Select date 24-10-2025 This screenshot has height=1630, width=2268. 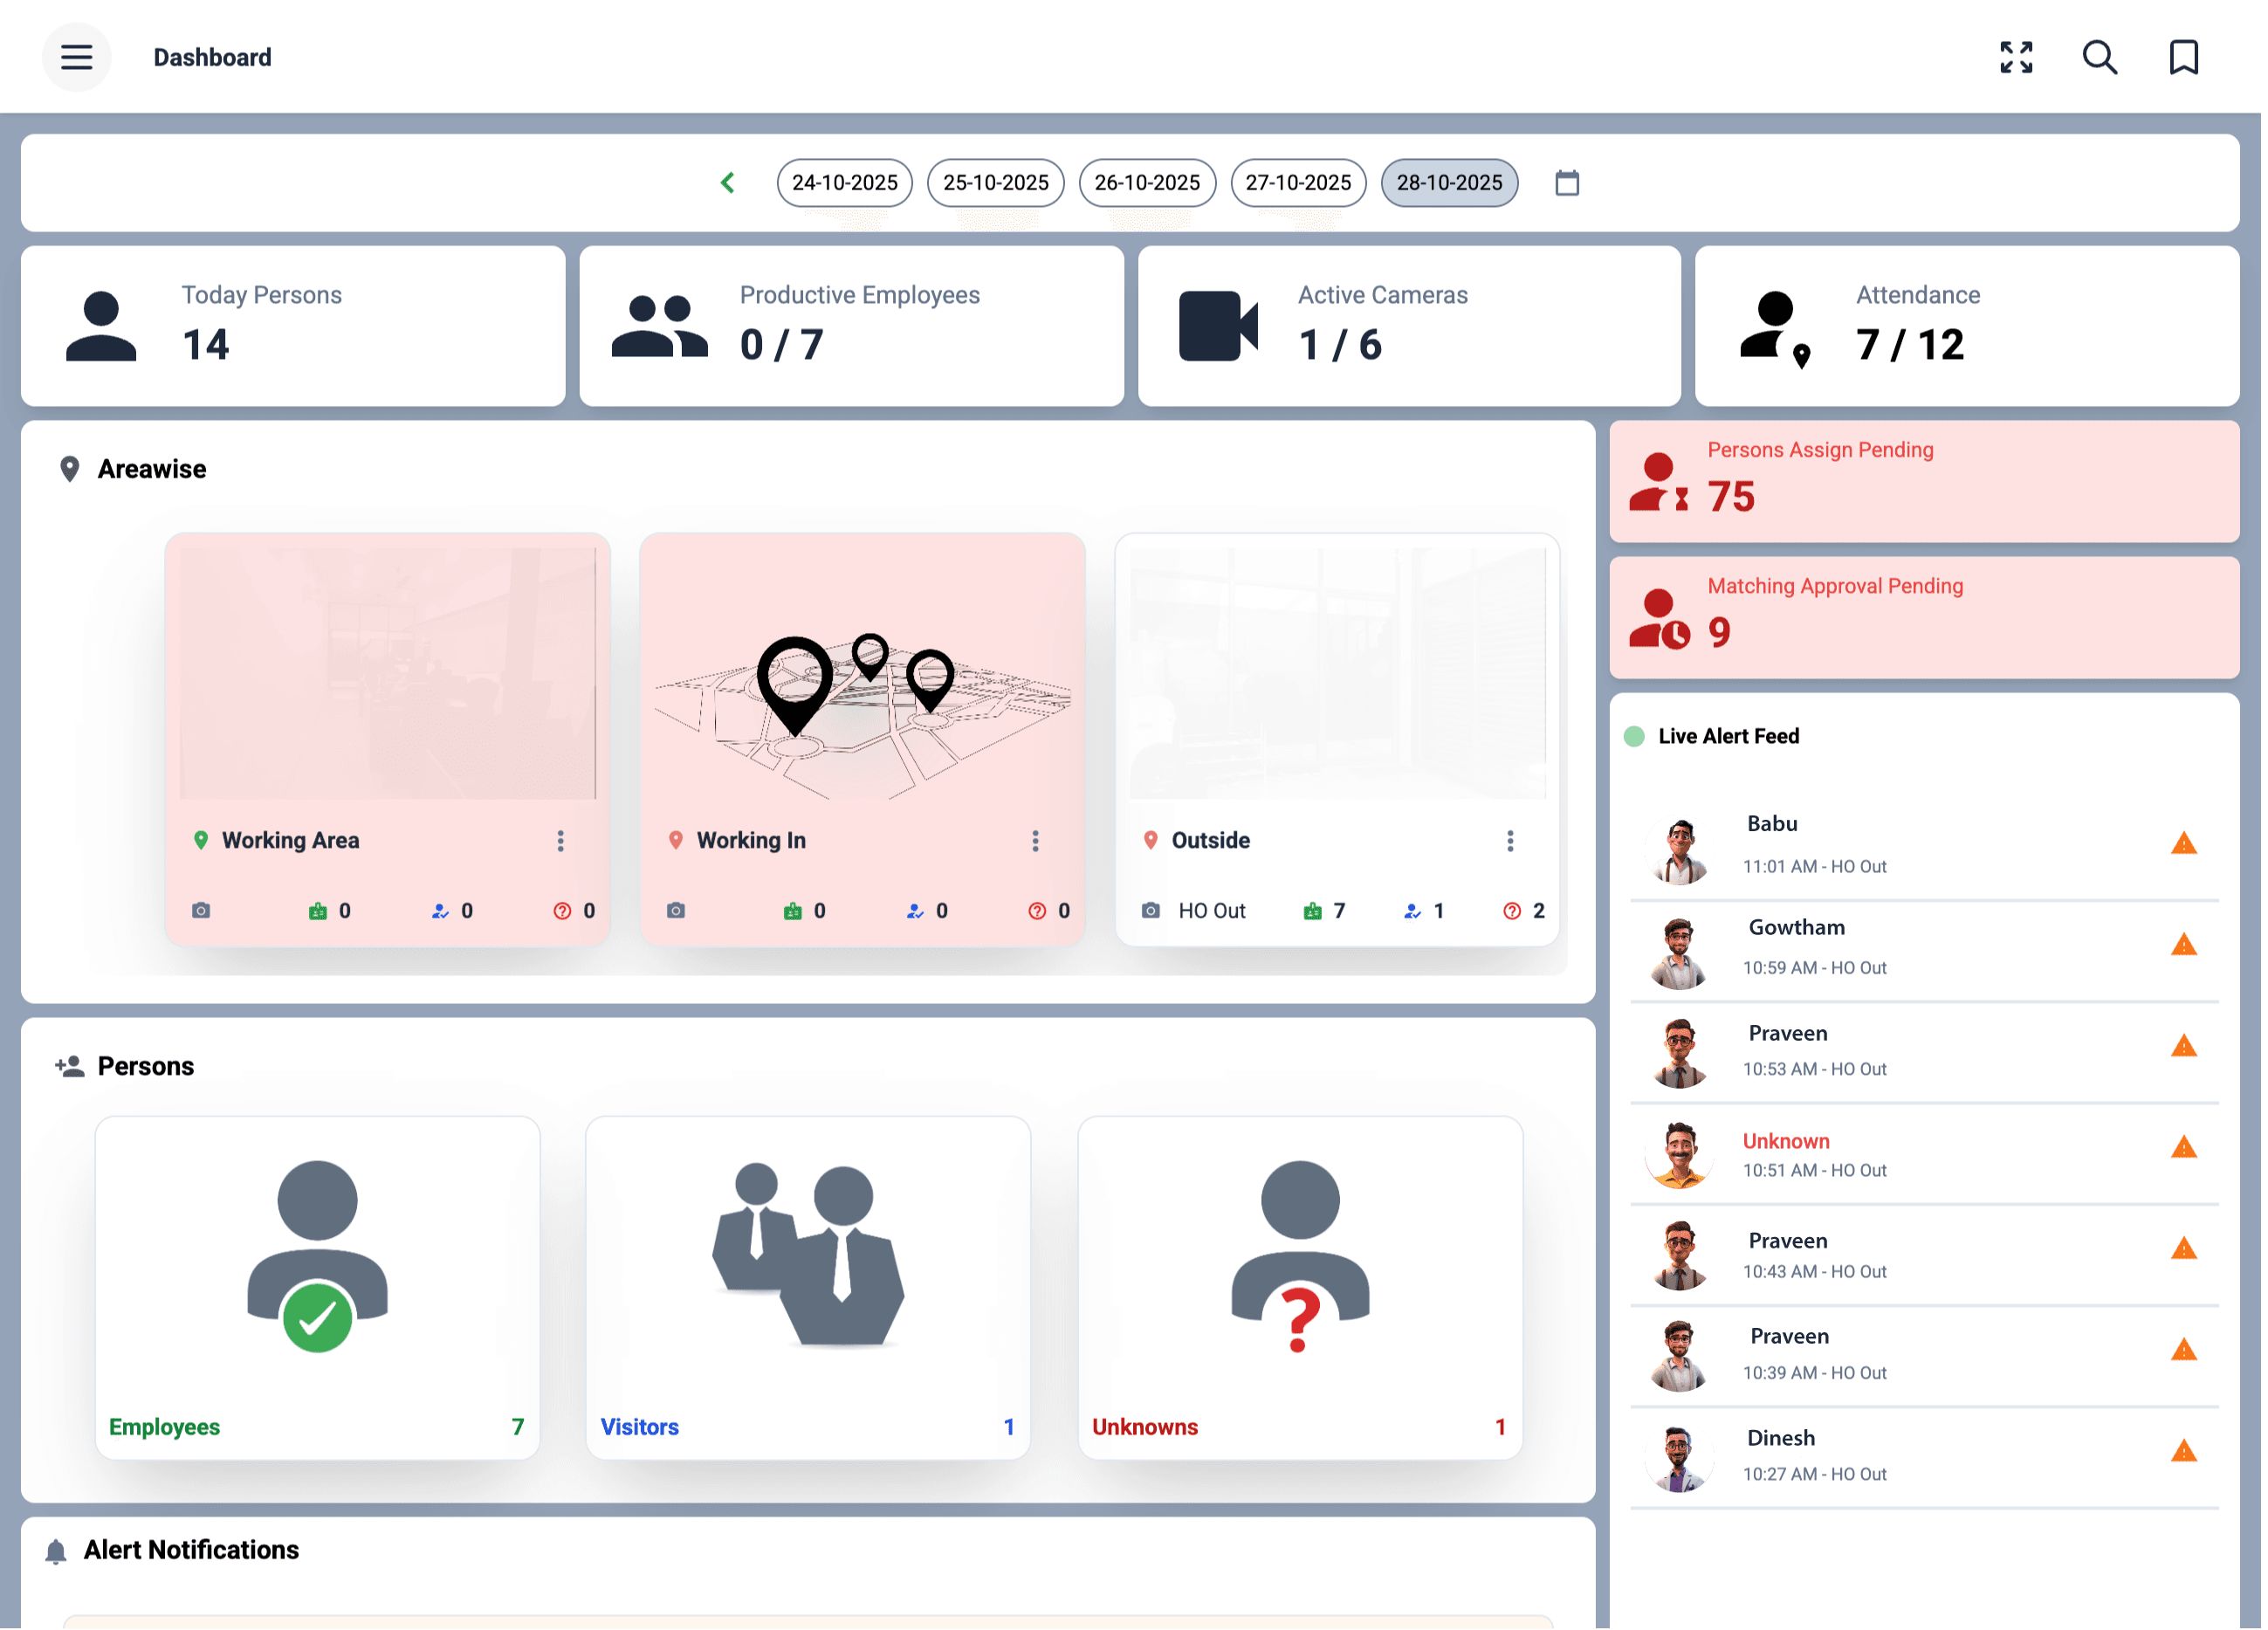(x=846, y=183)
